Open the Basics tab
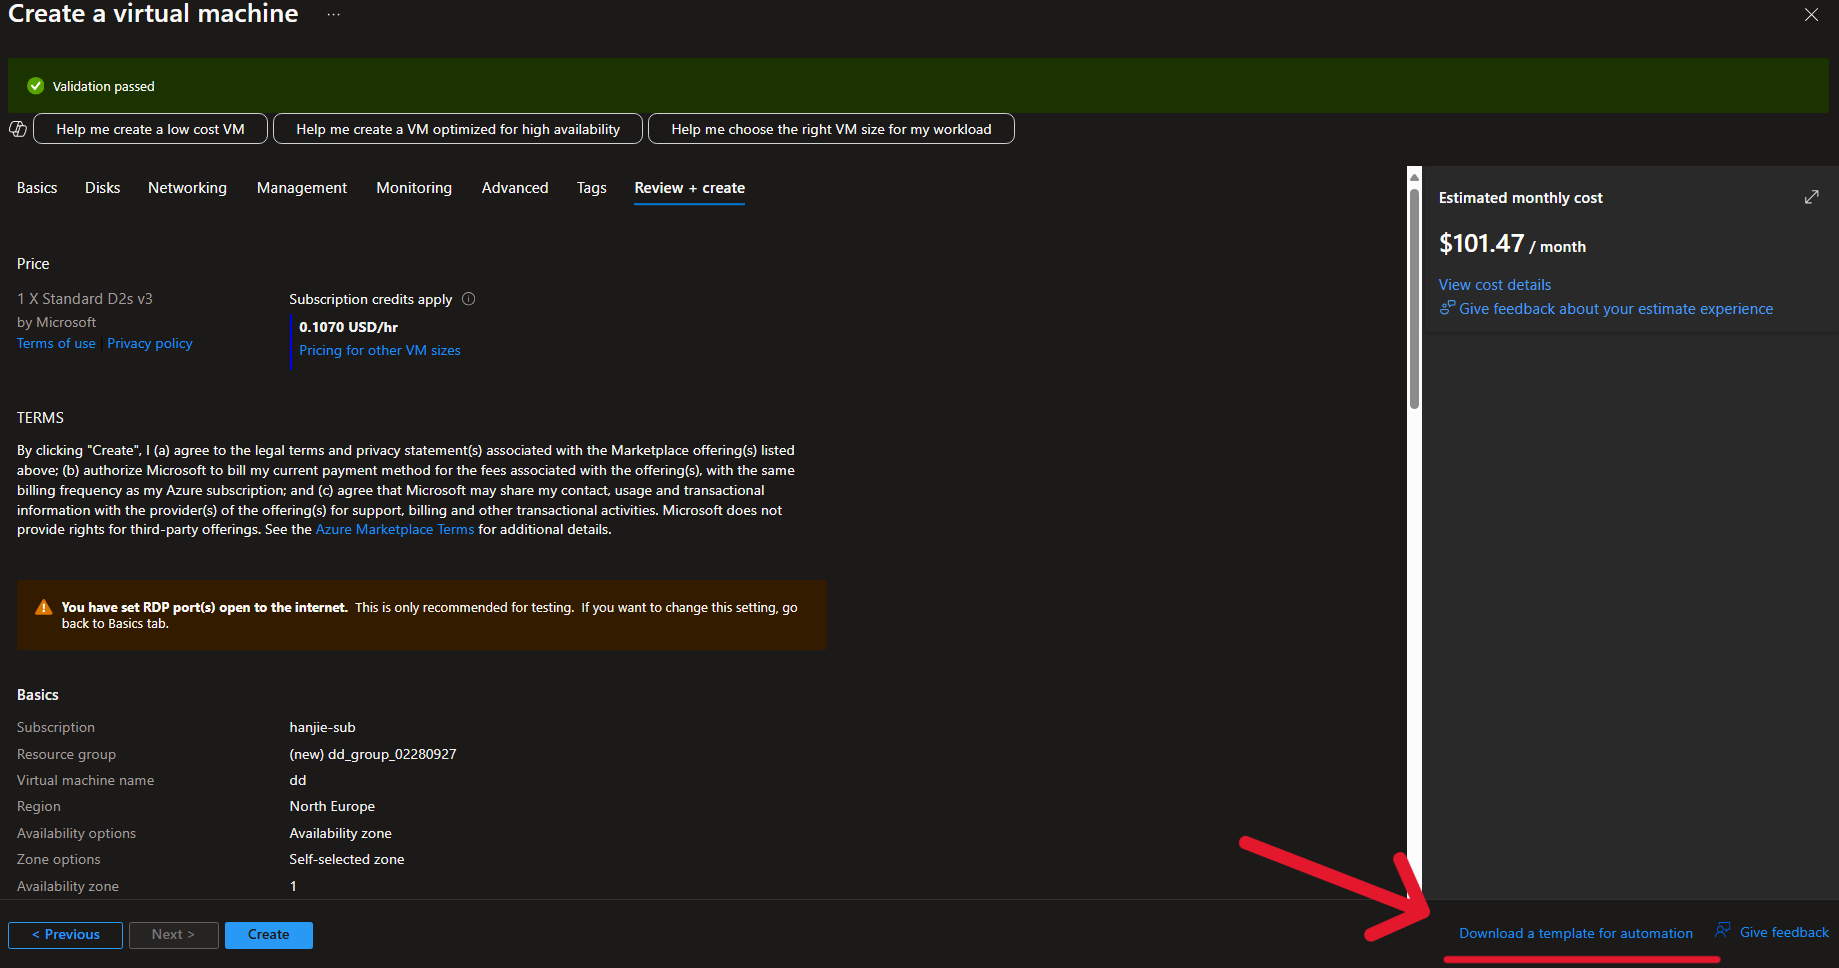The height and width of the screenshot is (968, 1839). click(37, 188)
